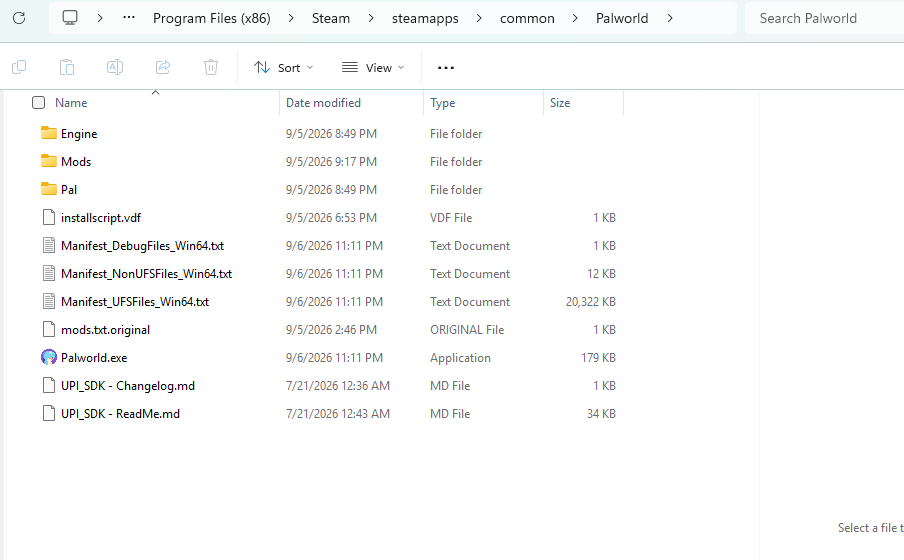The width and height of the screenshot is (904, 560).
Task: Select the Manifest_UFSFiles_Win64.txt file name
Action: (x=135, y=302)
